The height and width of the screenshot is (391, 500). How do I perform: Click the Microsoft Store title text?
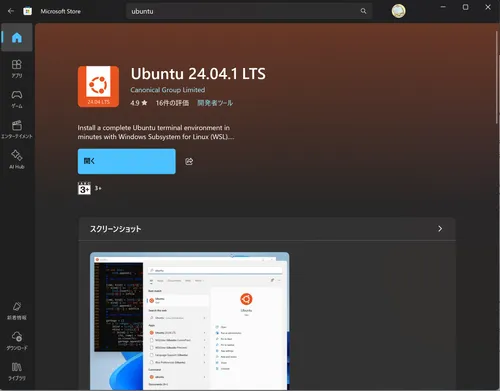[x=60, y=11]
